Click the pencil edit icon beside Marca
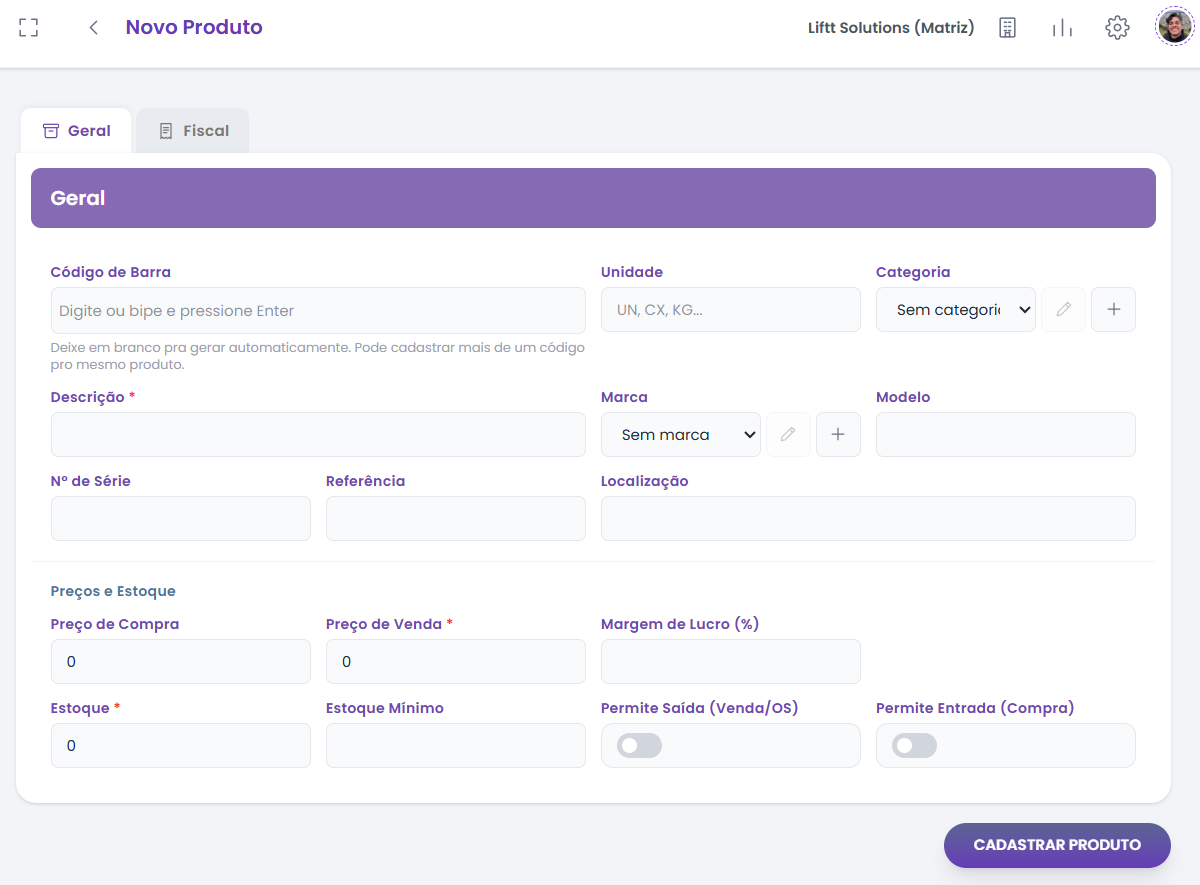1200x885 pixels. pos(788,434)
